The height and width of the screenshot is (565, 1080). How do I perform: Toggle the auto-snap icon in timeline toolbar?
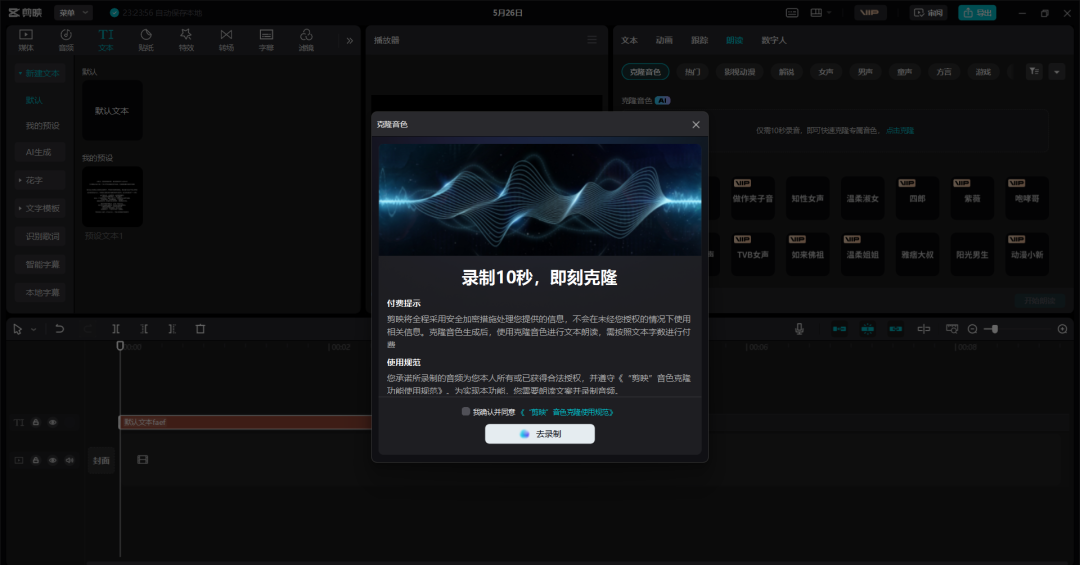click(868, 329)
